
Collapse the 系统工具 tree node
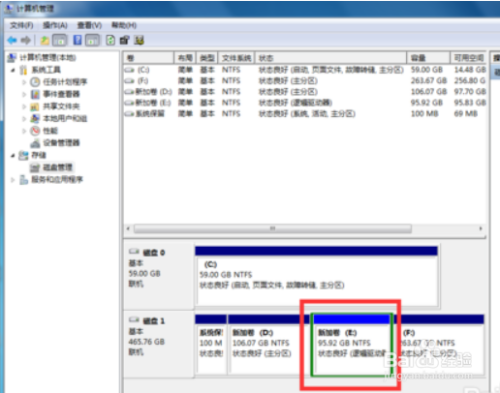click(x=13, y=70)
